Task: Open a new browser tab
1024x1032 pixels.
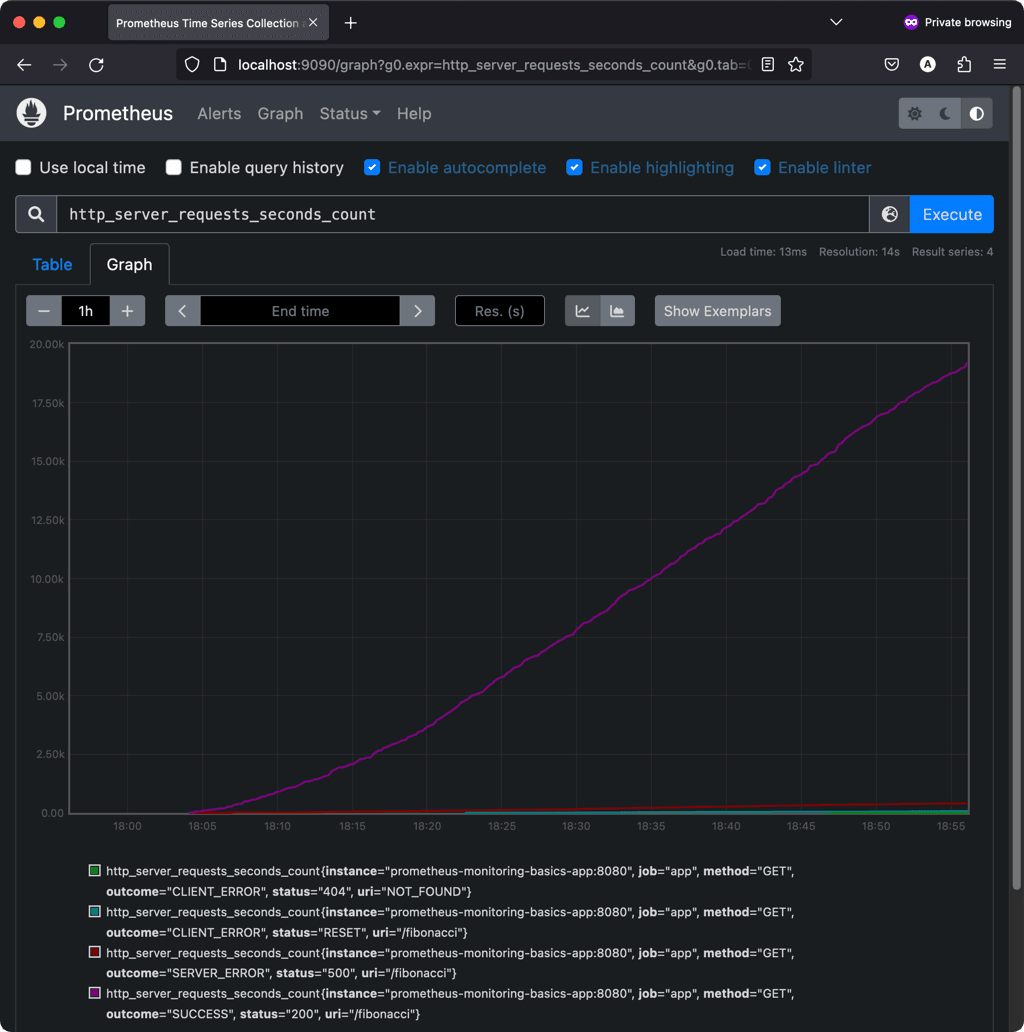Action: point(351,23)
